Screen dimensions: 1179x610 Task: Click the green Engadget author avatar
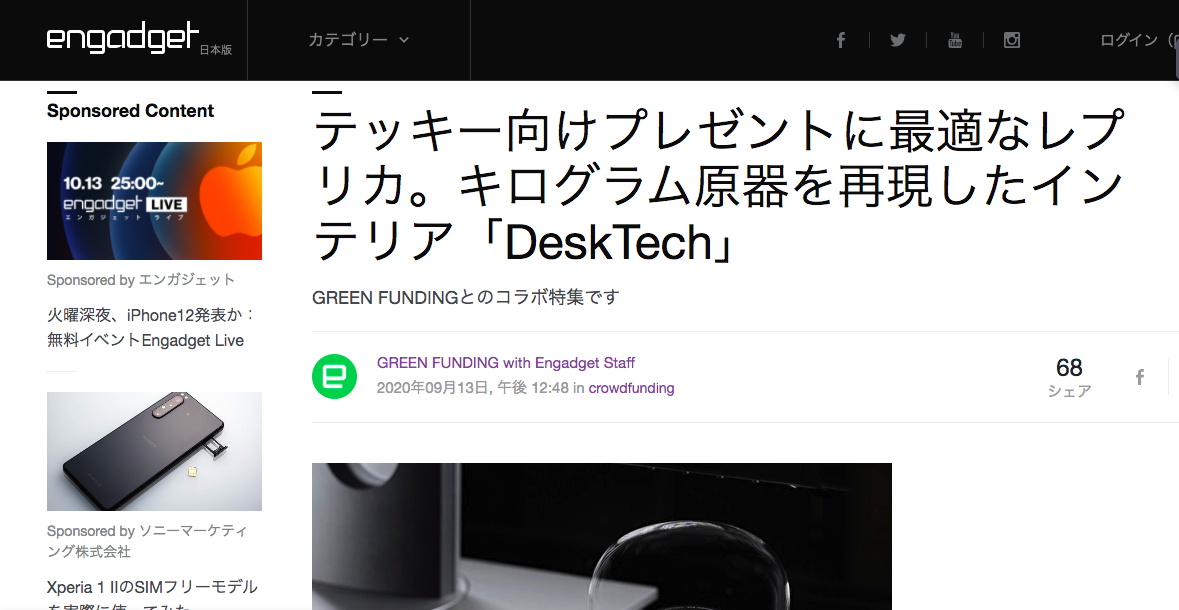click(335, 376)
